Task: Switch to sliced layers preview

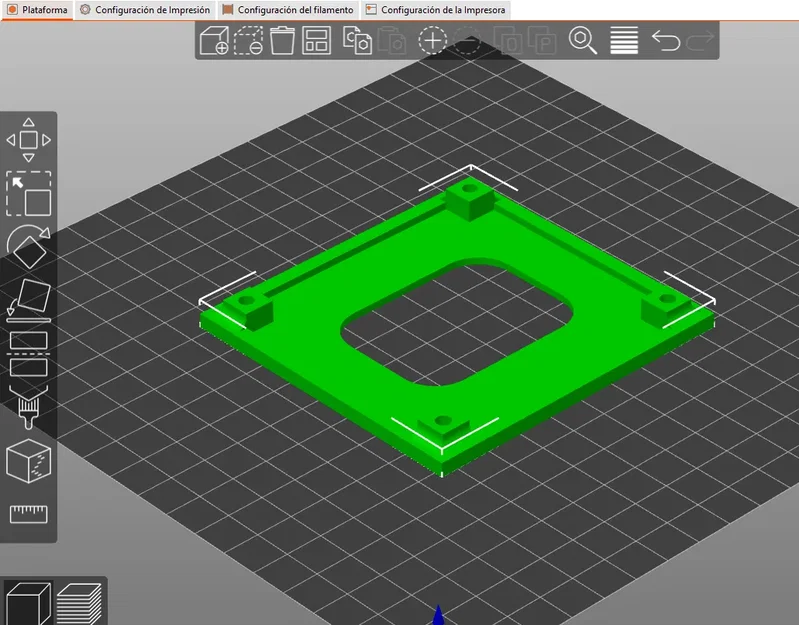Action: (x=79, y=604)
